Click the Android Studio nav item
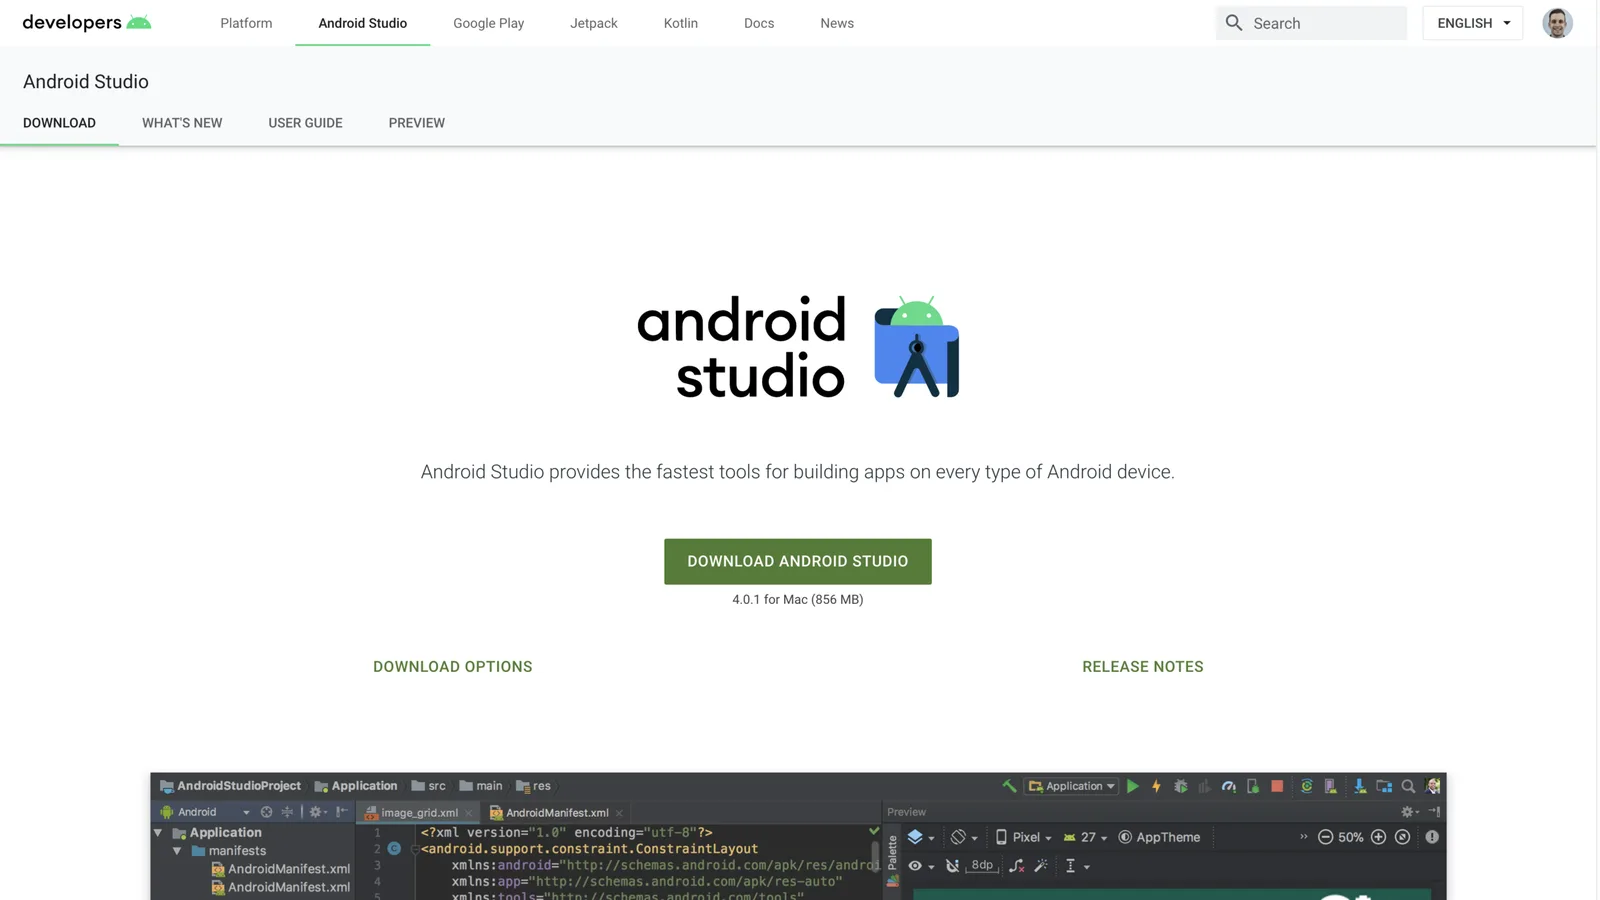 point(363,23)
